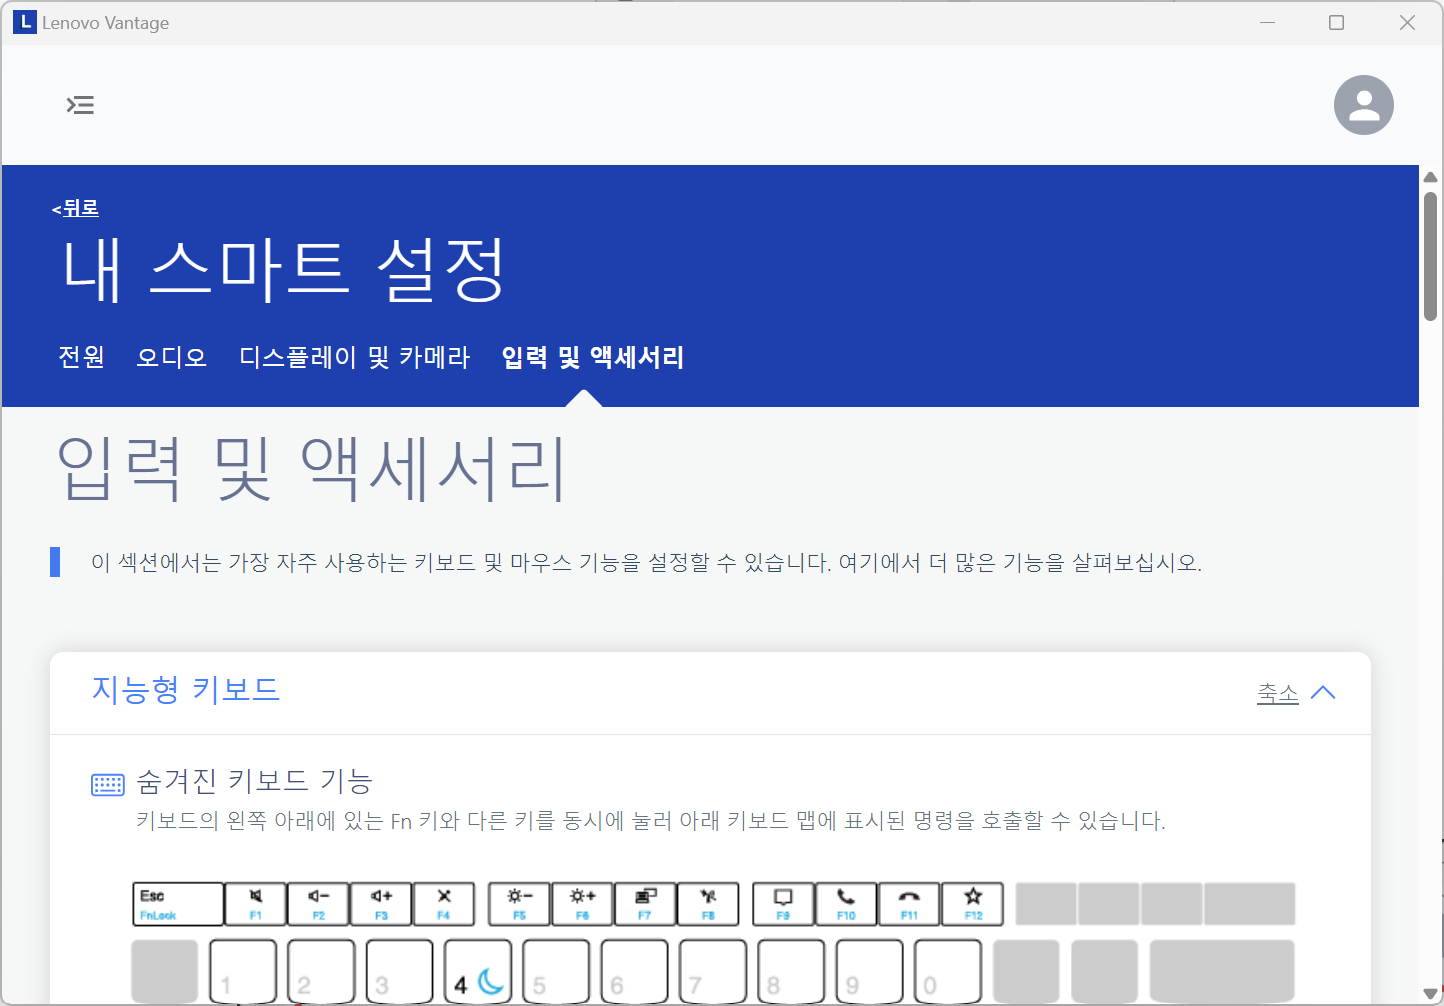Click the scrollbar up arrow
1444x1006 pixels.
pyautogui.click(x=1431, y=177)
